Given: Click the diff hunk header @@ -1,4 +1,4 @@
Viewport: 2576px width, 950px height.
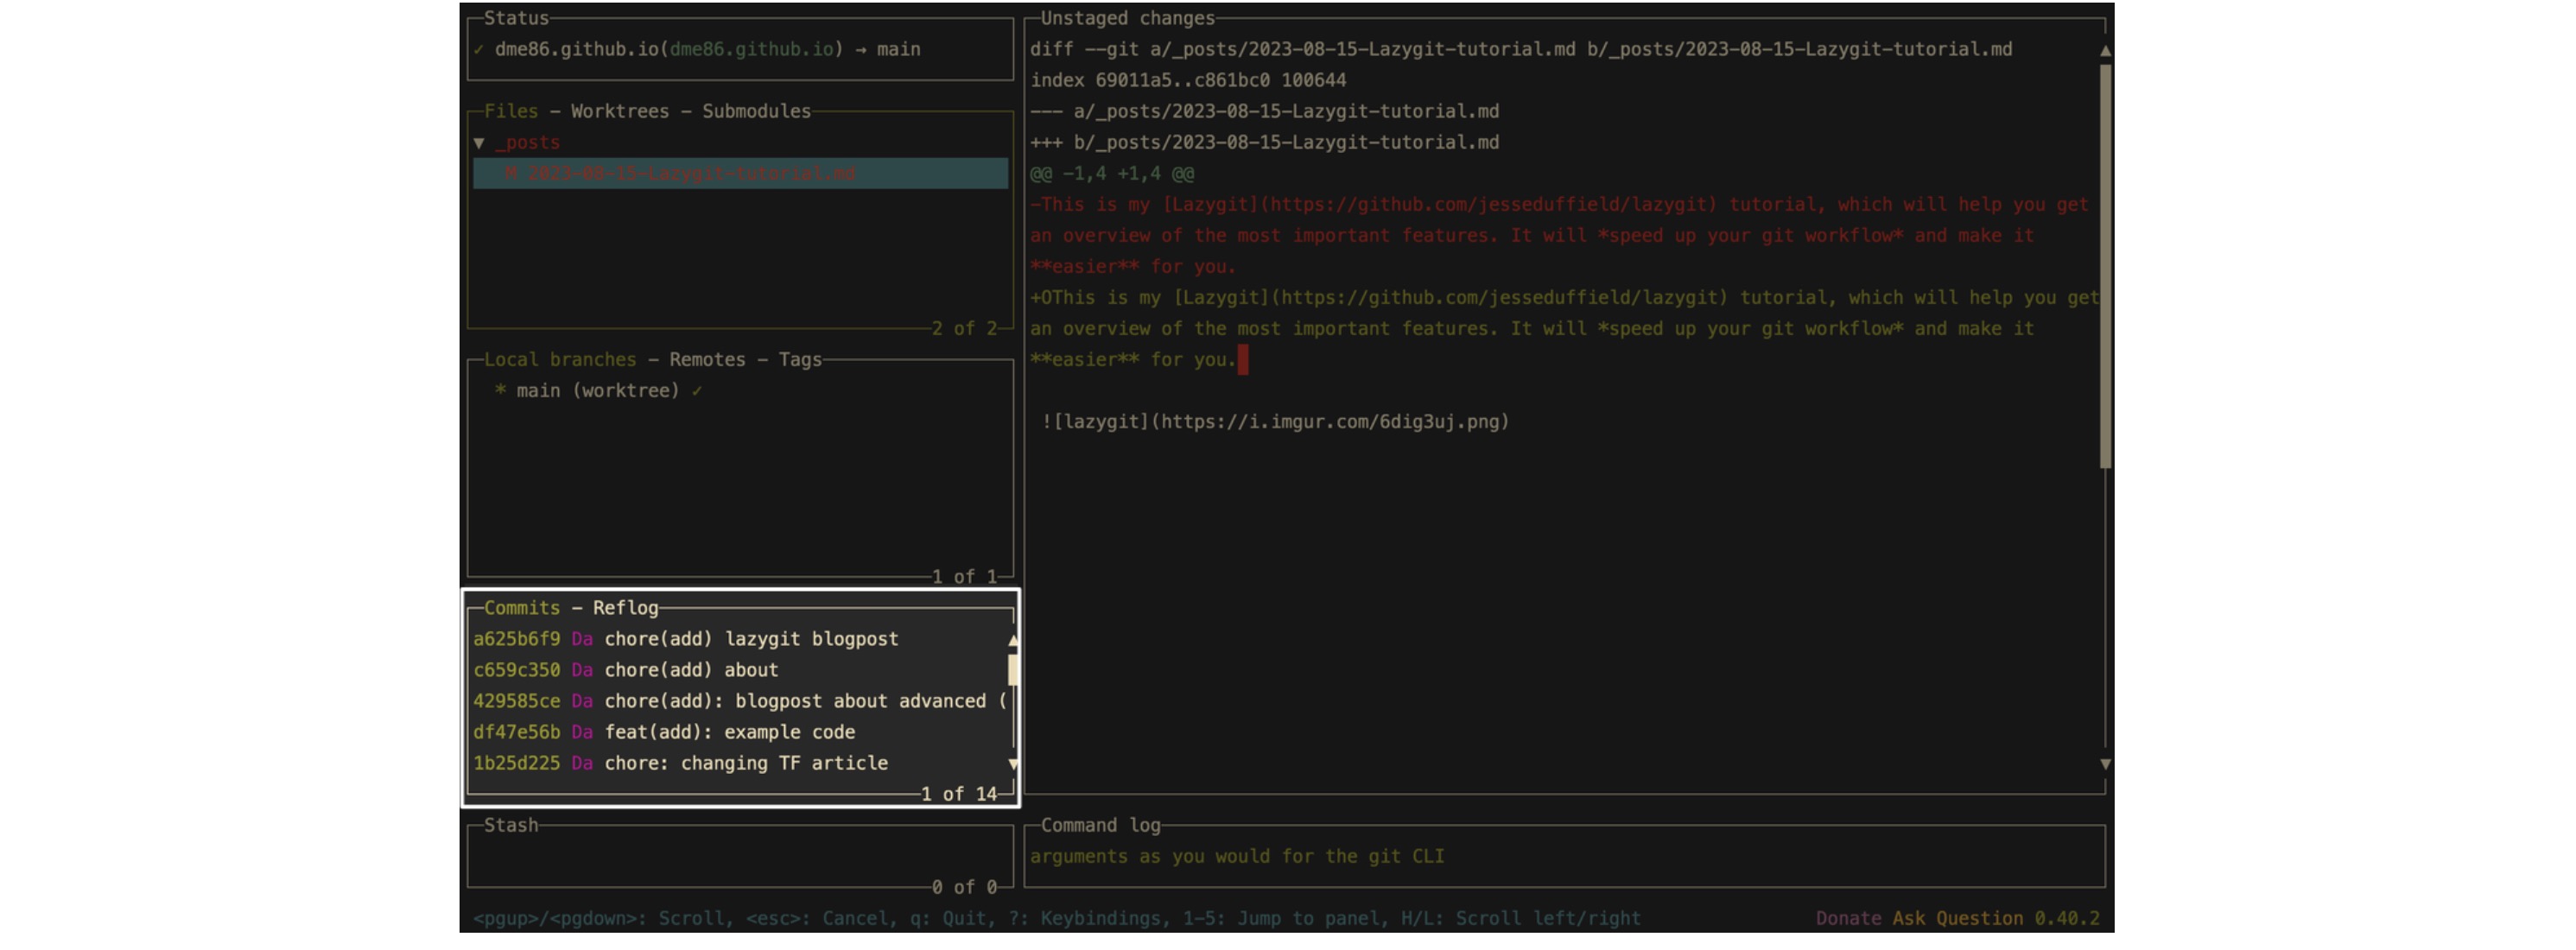Looking at the screenshot, I should [1112, 174].
